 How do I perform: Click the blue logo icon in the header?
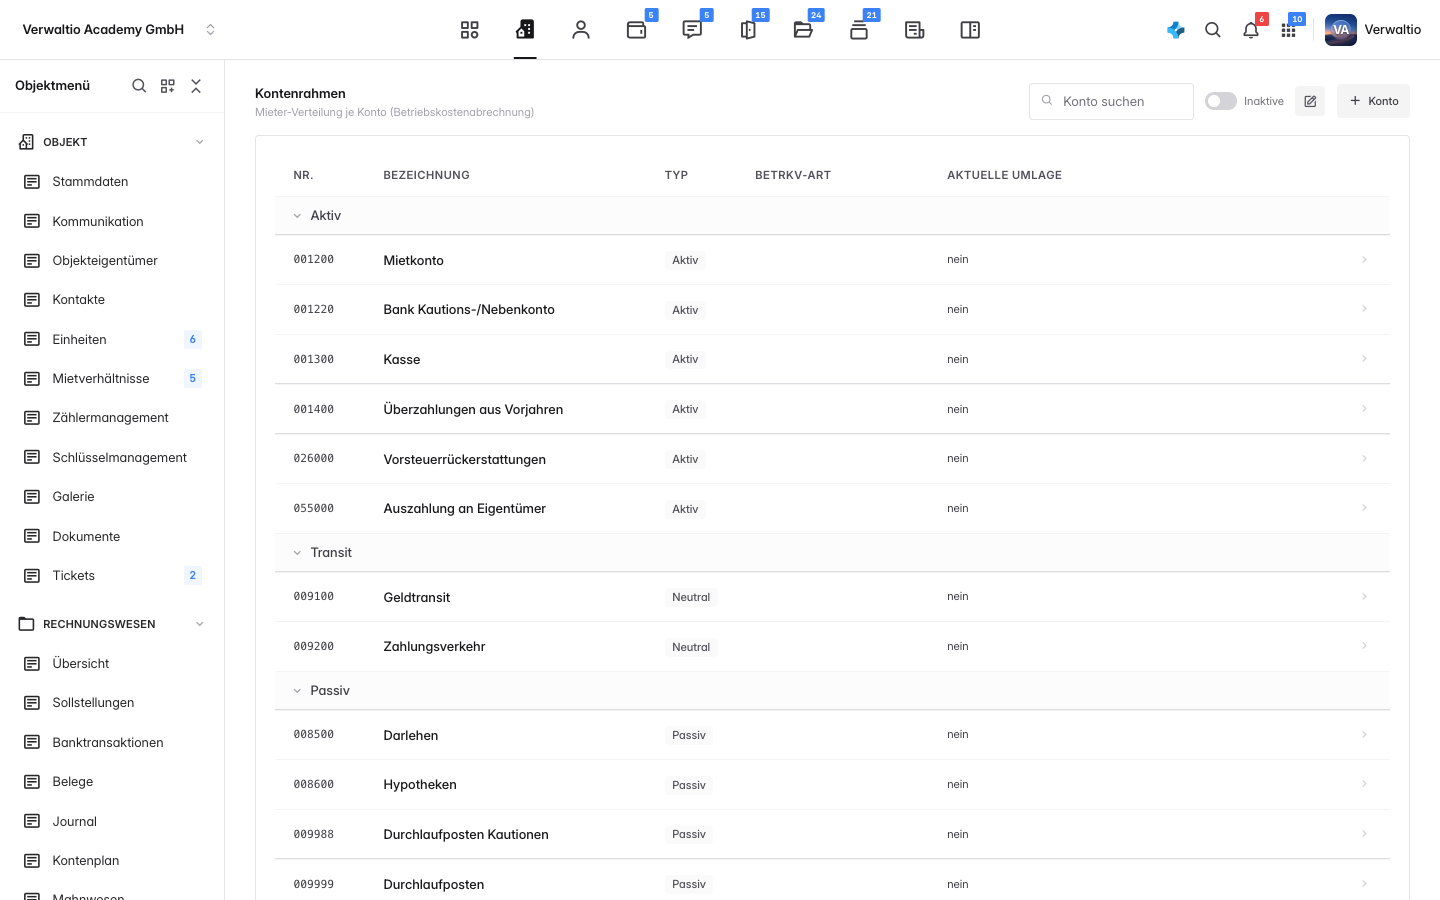click(x=1176, y=30)
